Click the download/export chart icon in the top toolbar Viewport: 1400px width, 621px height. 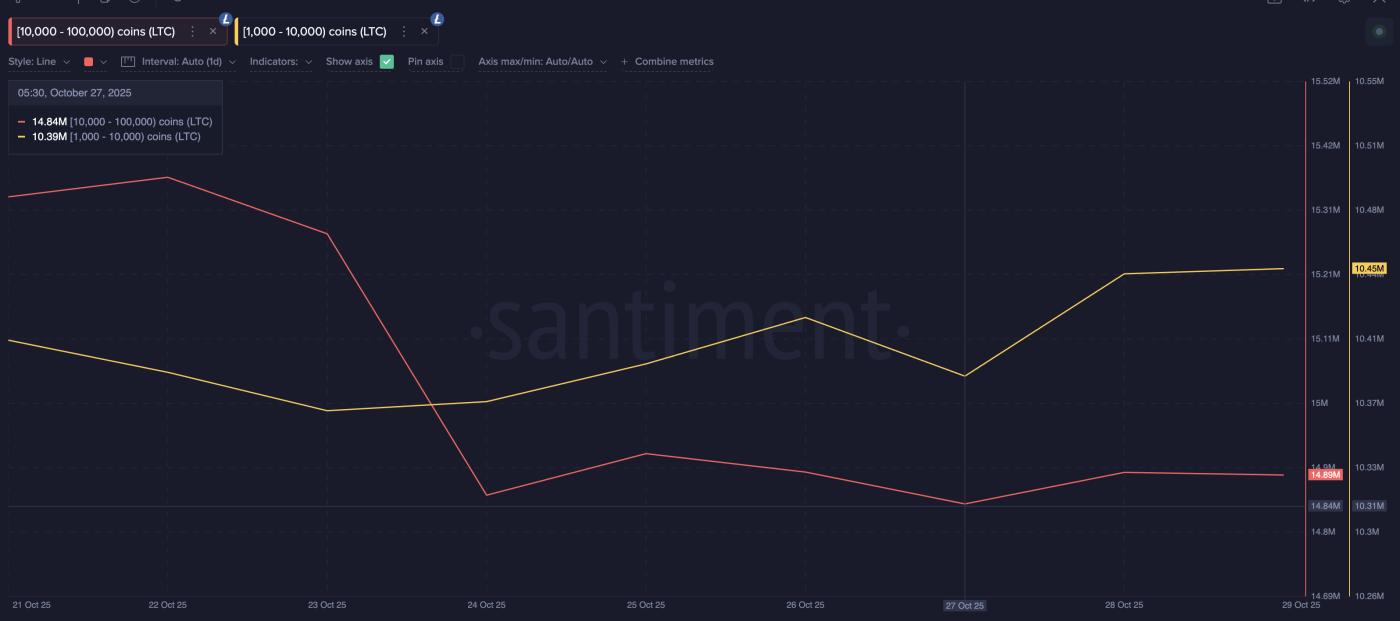[1273, 4]
